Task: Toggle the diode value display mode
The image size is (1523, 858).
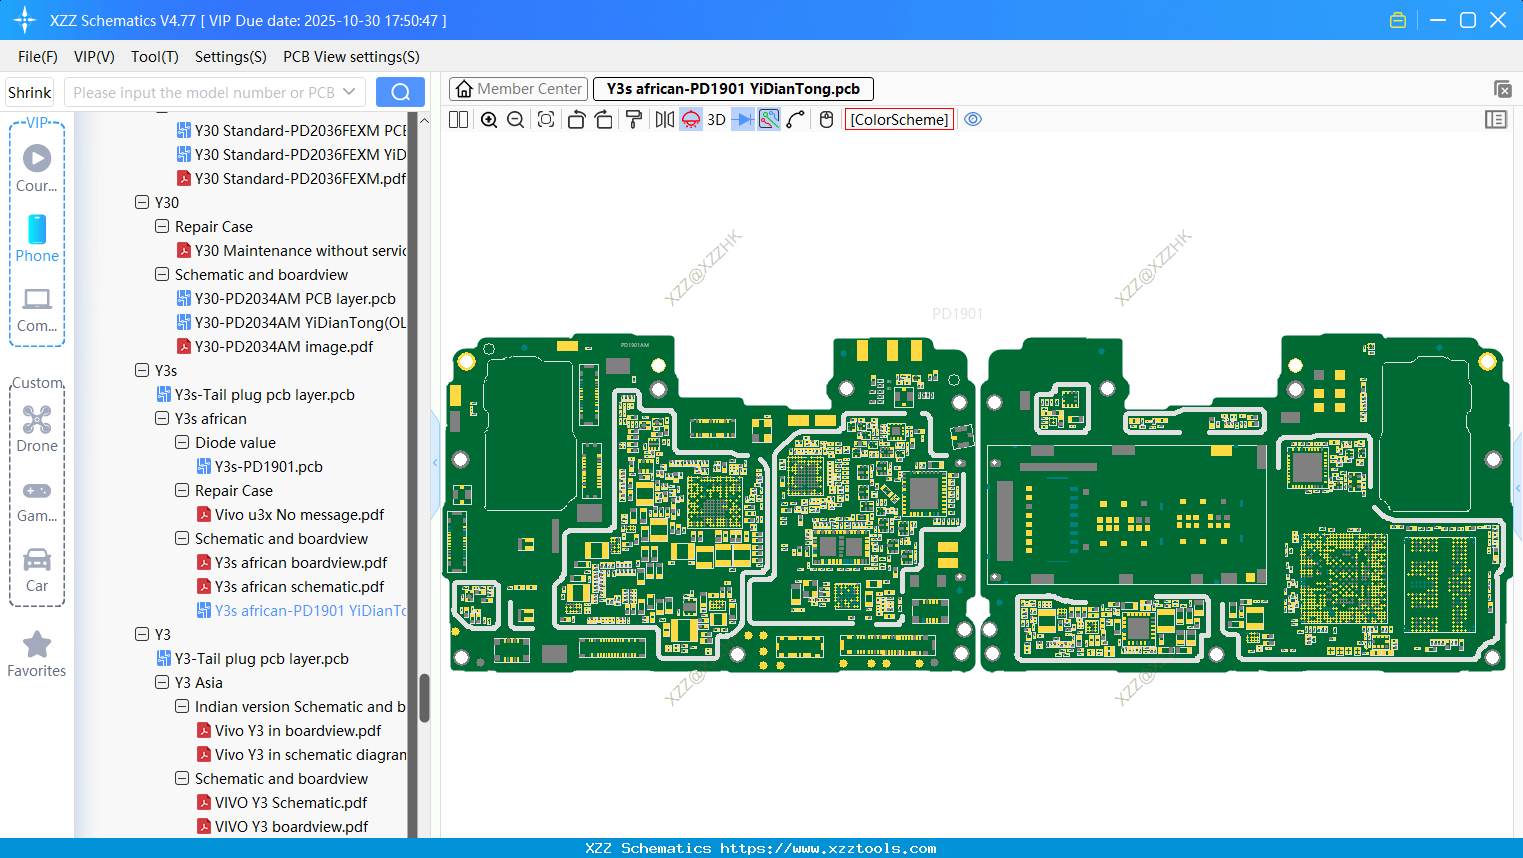Action: [744, 119]
